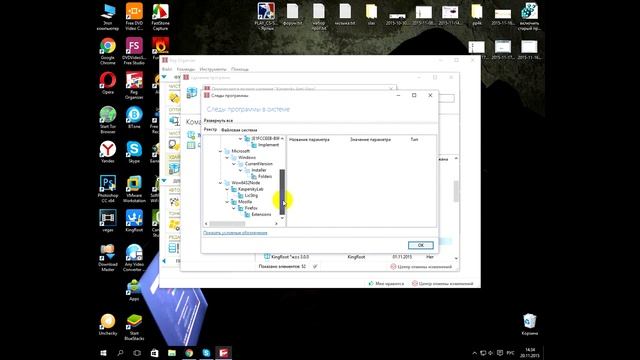Launch Google Chrome from desktop
Viewport: 640px width, 360px height.
[x=108, y=51]
